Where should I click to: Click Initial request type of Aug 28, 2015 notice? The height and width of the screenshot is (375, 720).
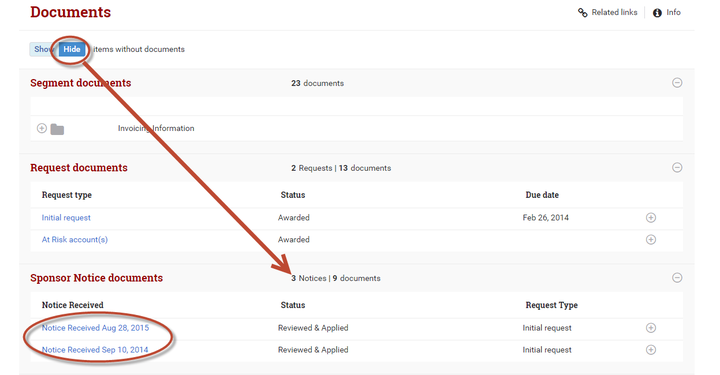[x=547, y=328]
